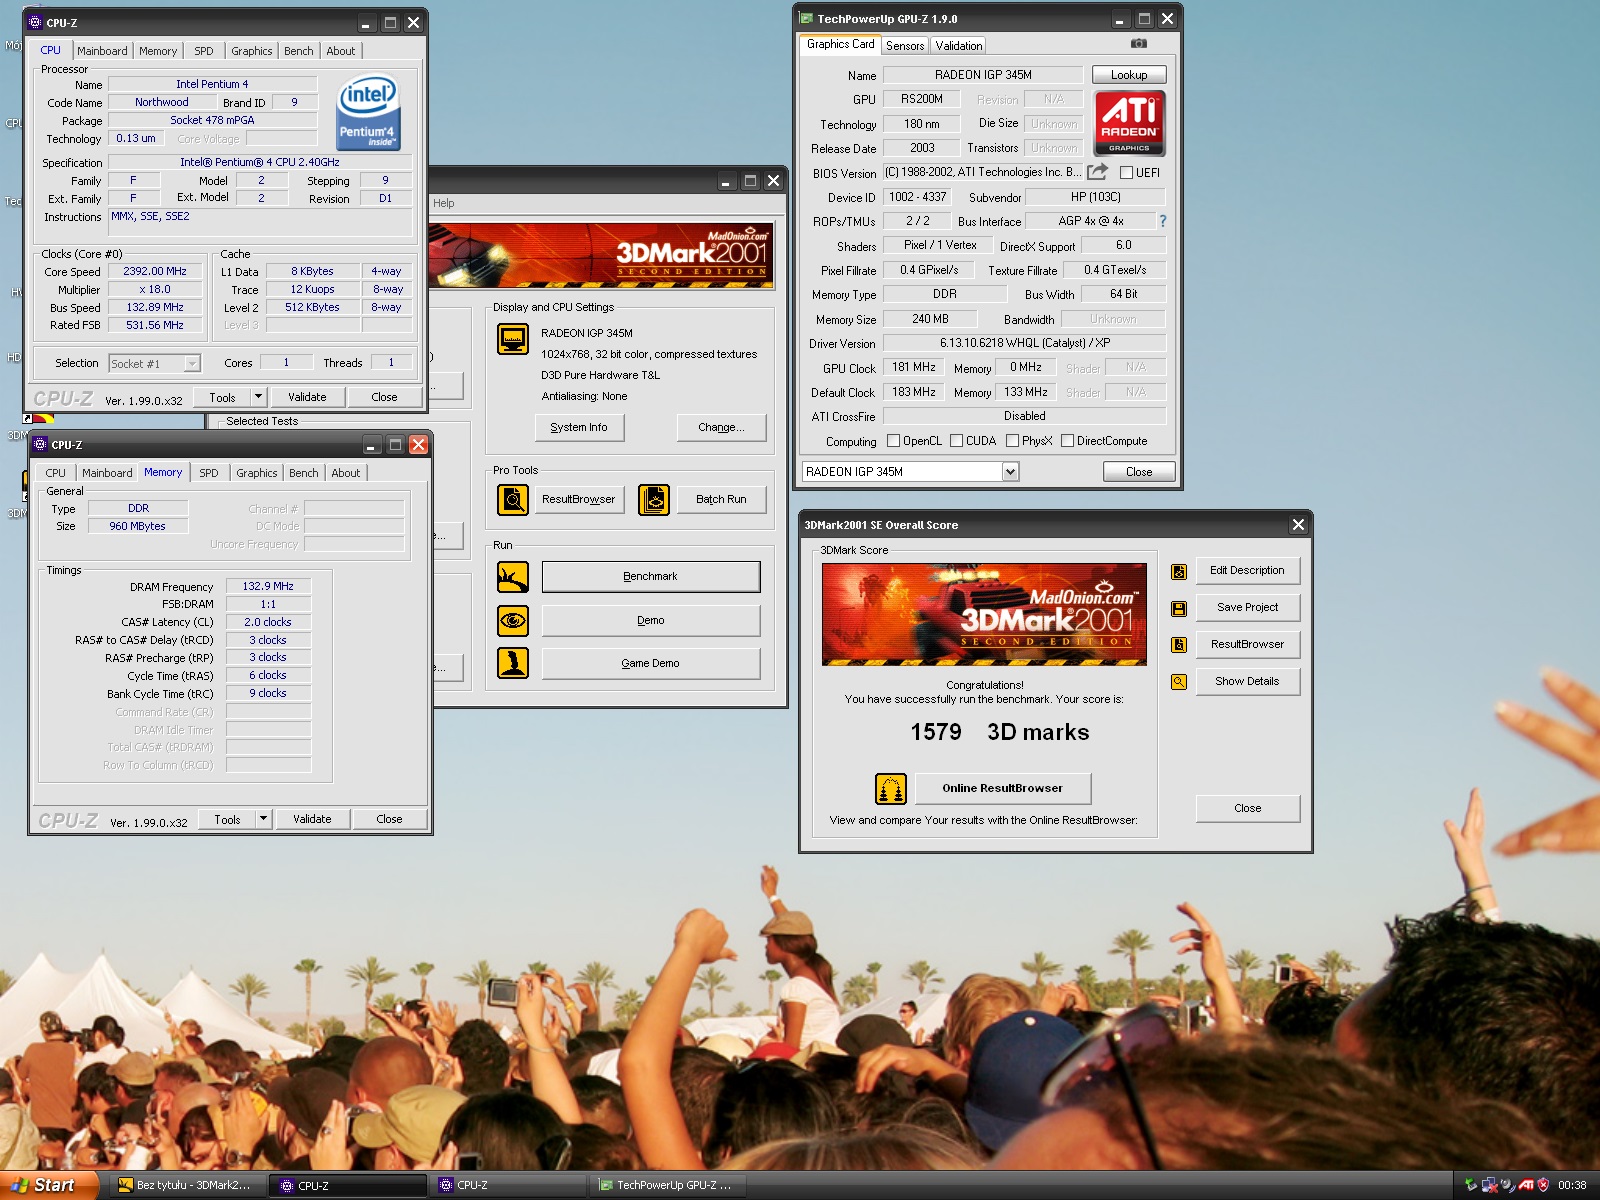The height and width of the screenshot is (1200, 1600).
Task: Open Graphics tab in lower CPU-Z window
Action: pyautogui.click(x=257, y=473)
